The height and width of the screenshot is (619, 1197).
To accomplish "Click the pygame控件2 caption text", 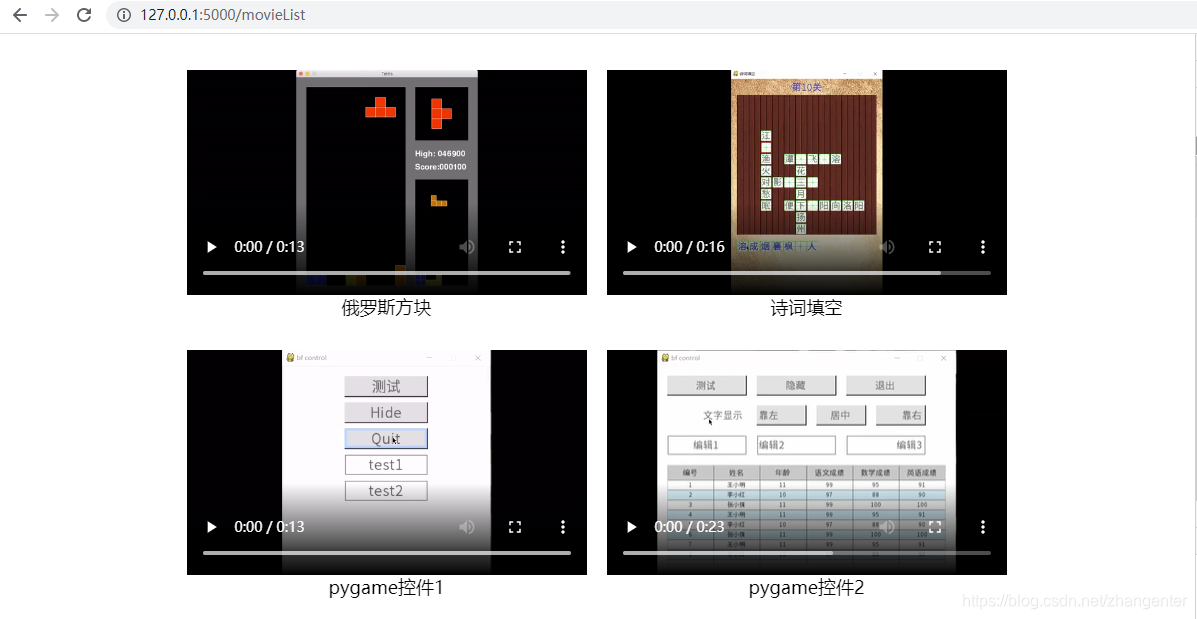I will (x=806, y=588).
